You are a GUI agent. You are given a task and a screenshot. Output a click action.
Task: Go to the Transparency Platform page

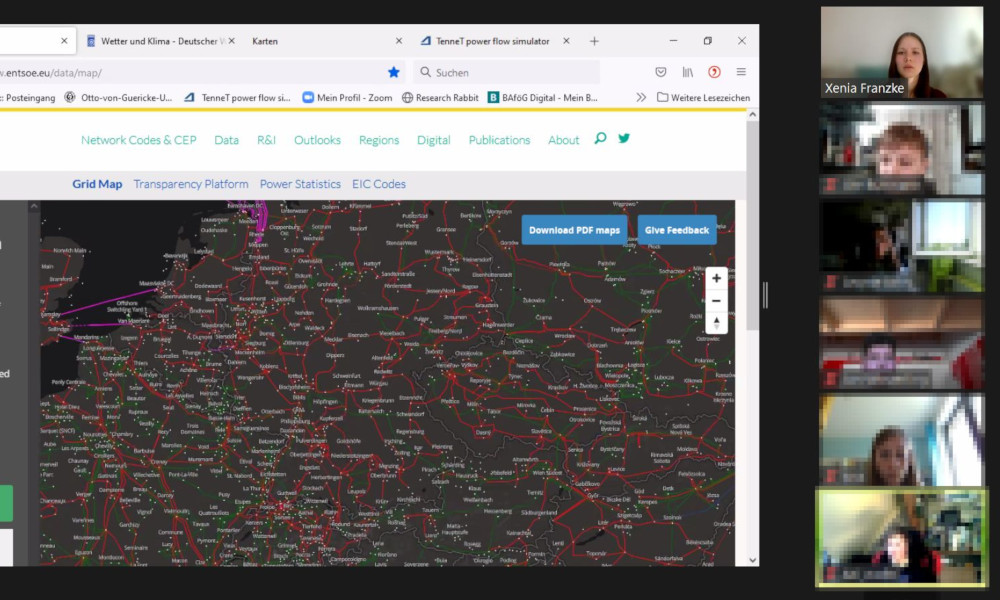click(191, 184)
